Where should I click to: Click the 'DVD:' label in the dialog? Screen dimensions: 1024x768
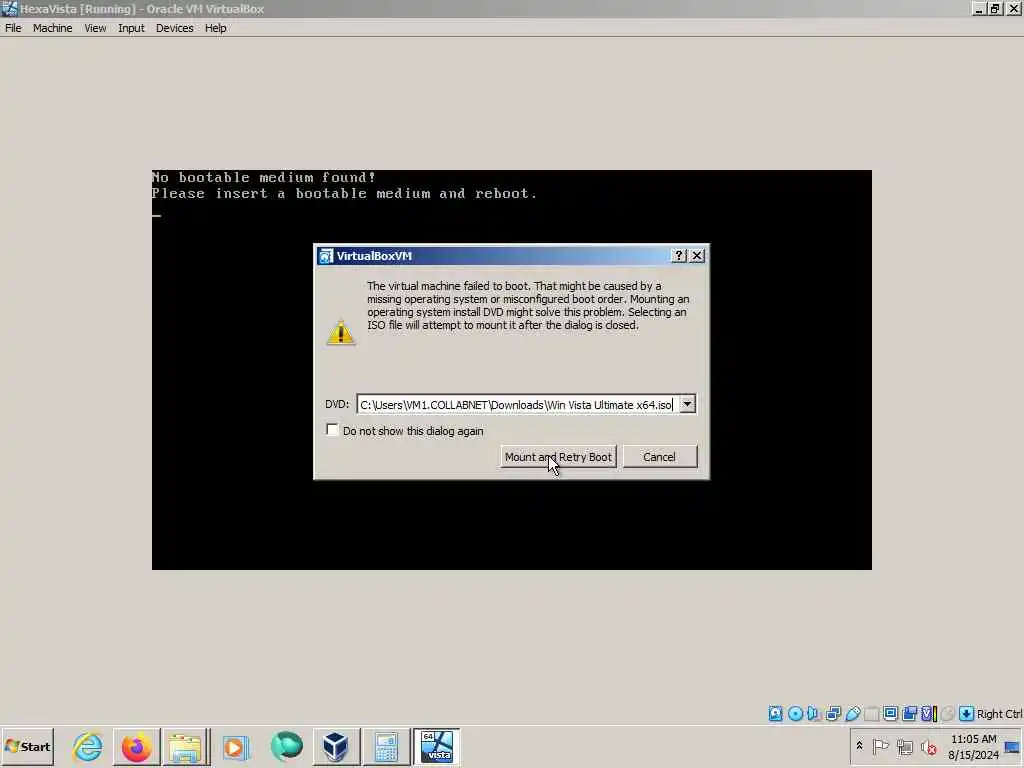click(337, 404)
